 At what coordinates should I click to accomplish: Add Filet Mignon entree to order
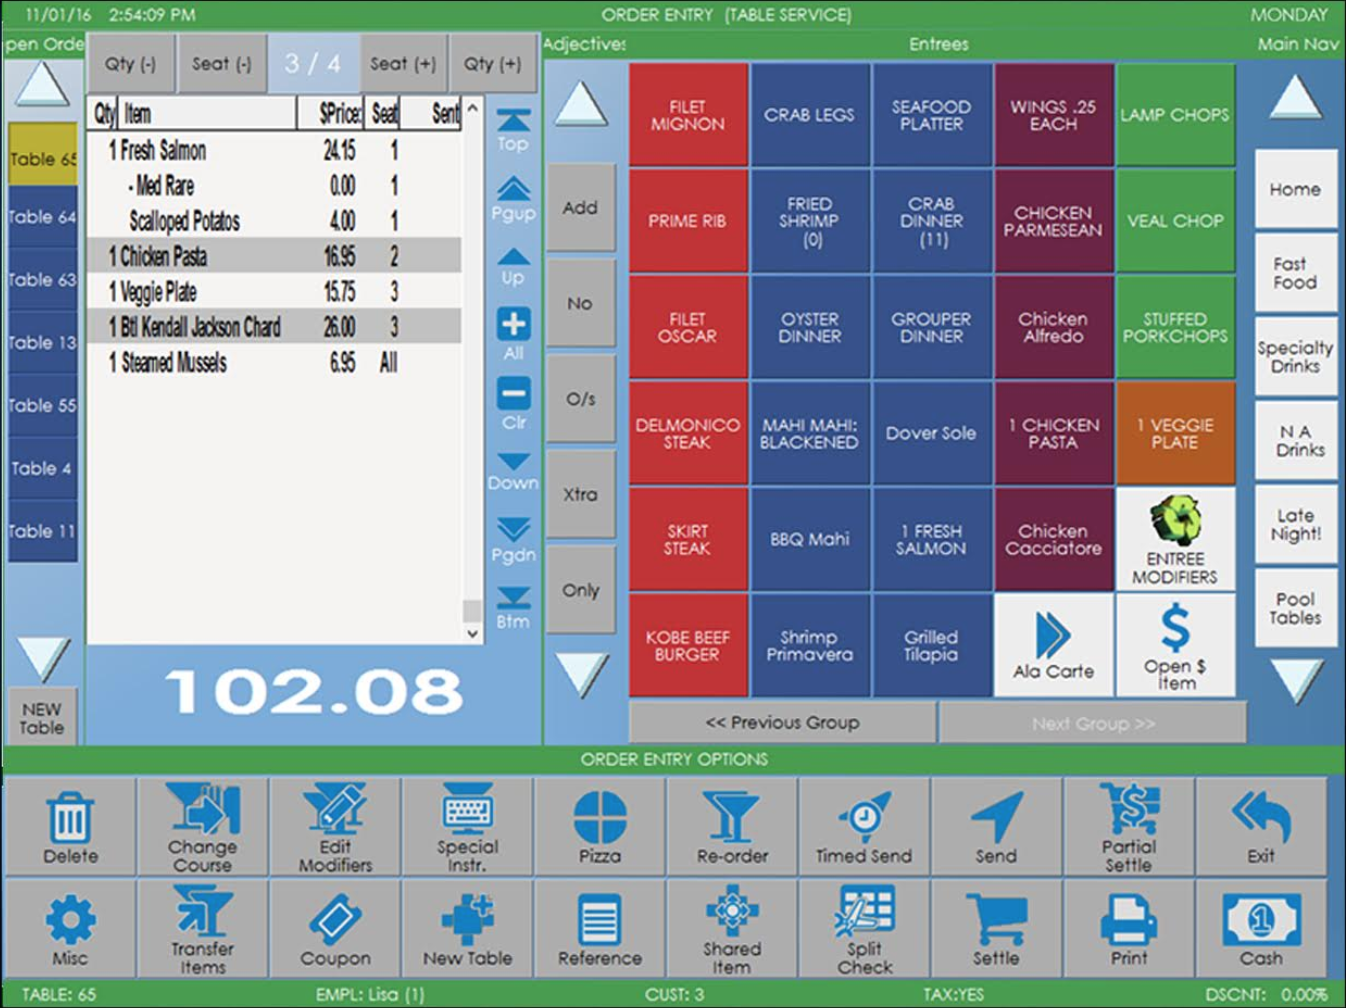tap(688, 115)
